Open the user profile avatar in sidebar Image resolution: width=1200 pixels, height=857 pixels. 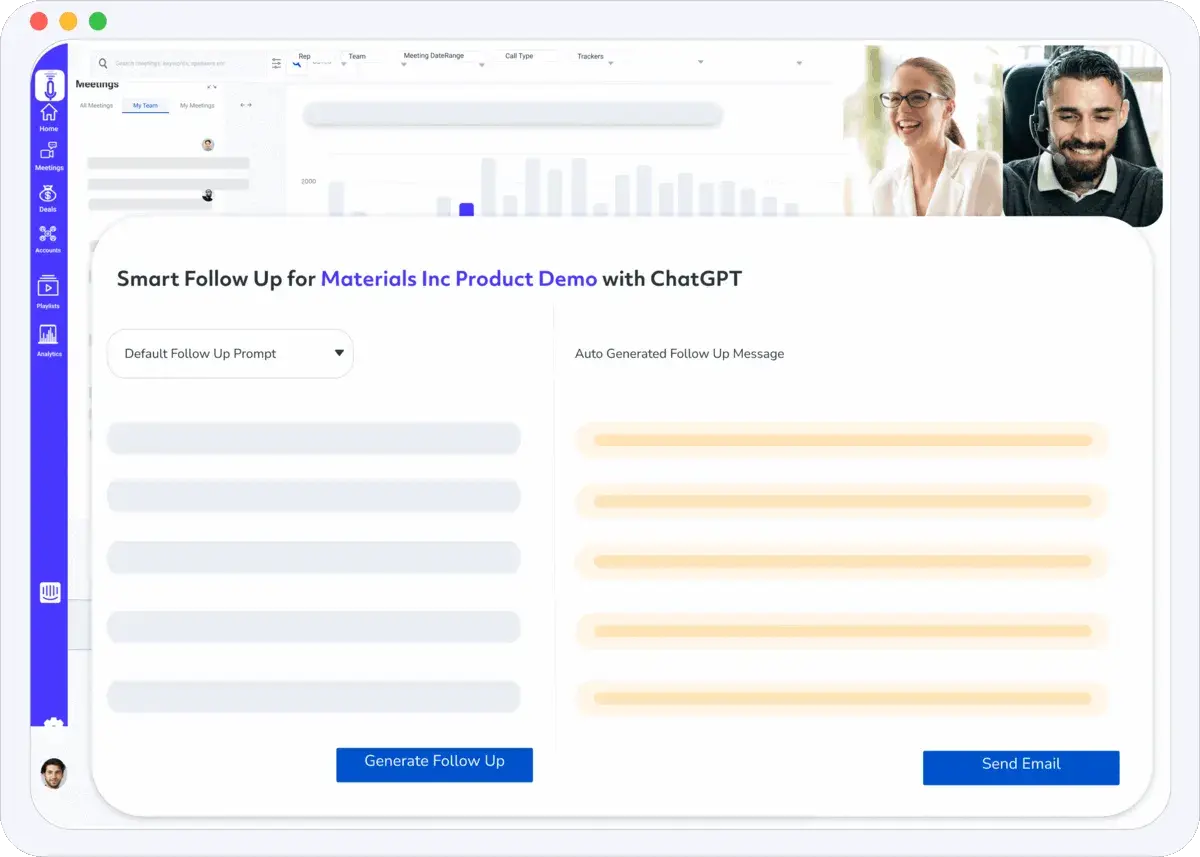[53, 773]
